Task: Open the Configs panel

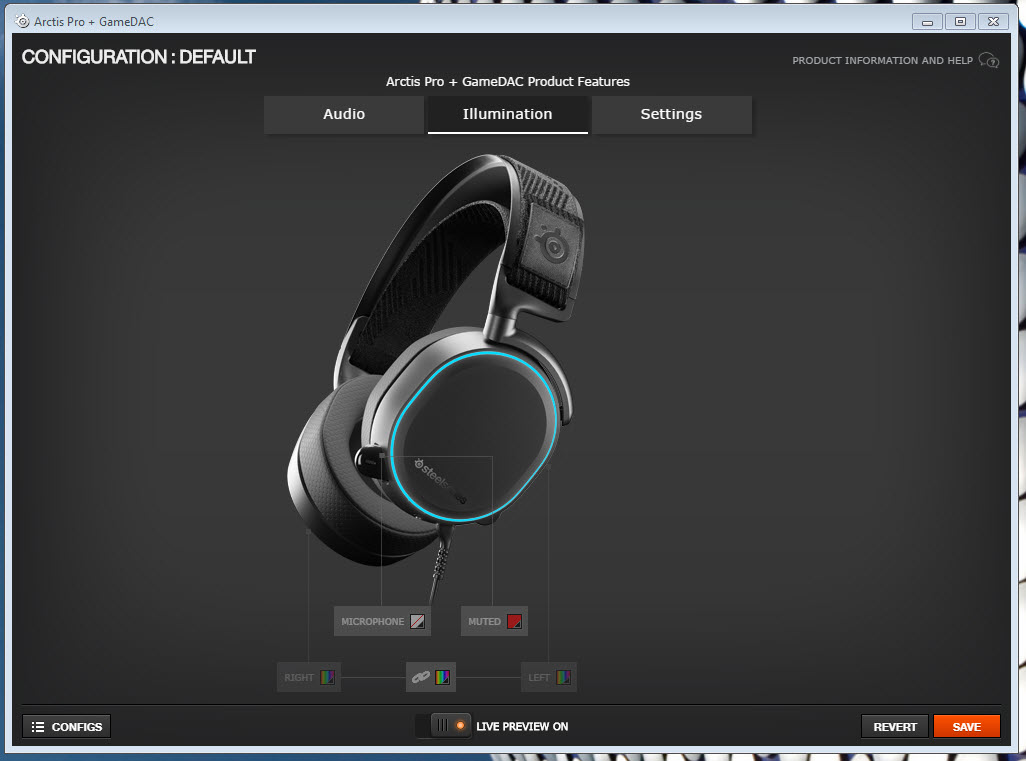Action: tap(67, 726)
